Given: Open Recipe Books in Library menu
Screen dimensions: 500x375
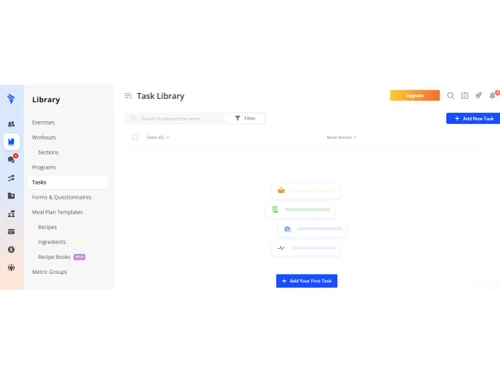Looking at the screenshot, I should [x=54, y=257].
